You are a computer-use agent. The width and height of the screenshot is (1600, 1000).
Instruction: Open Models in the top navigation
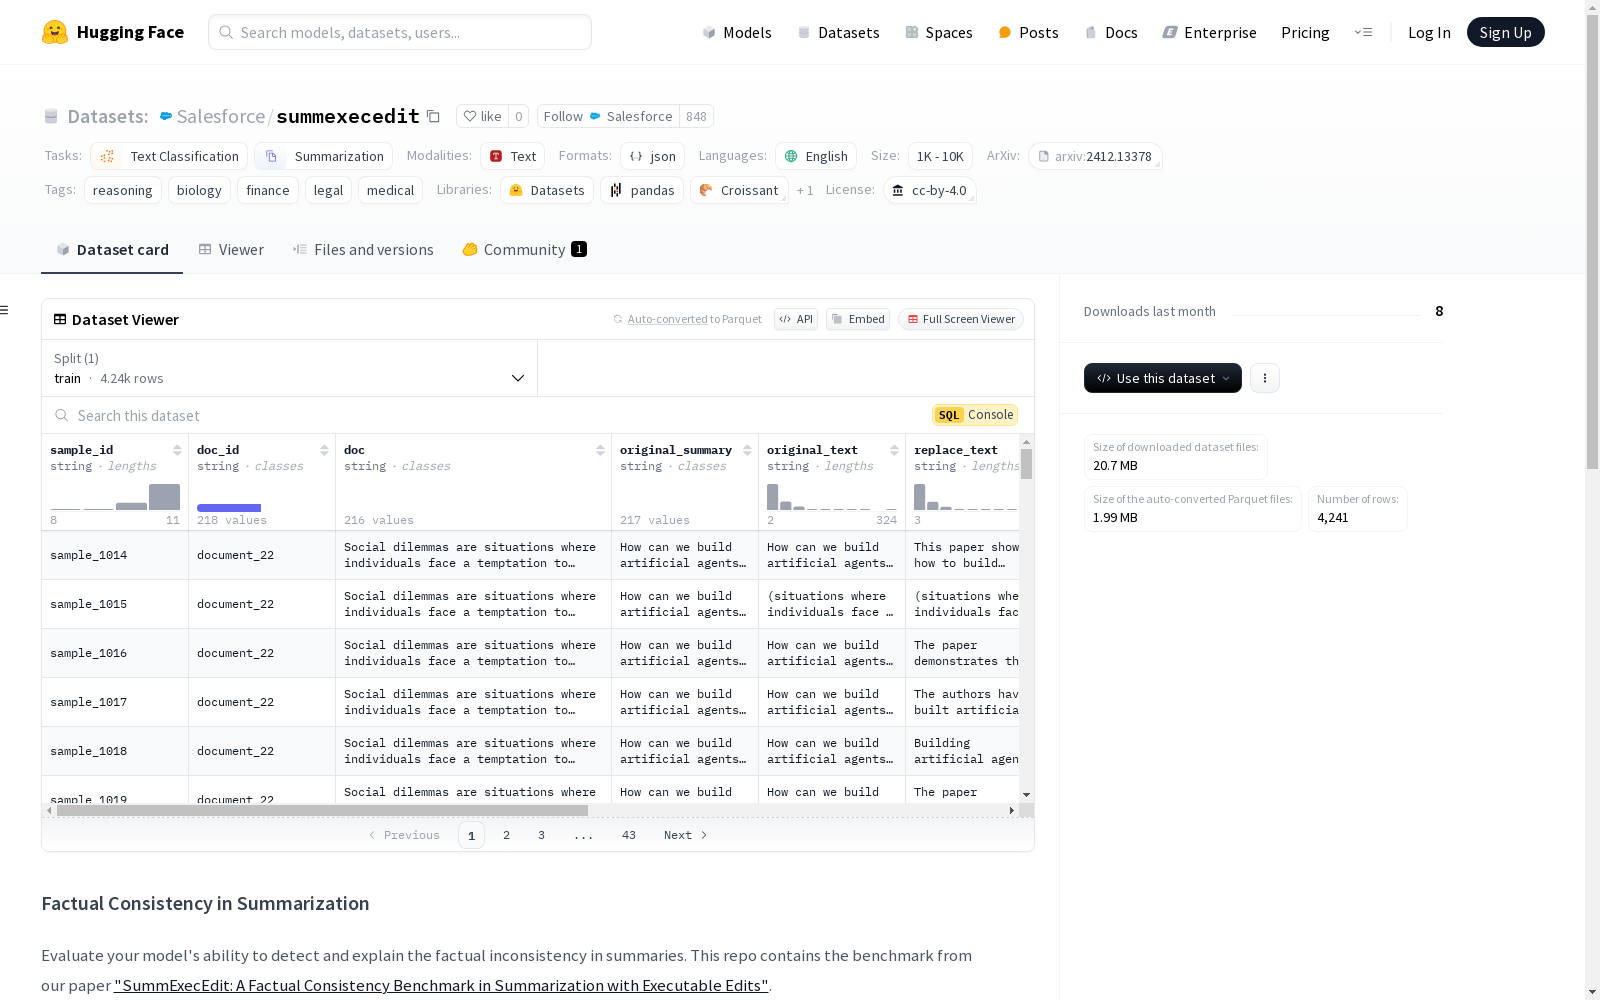click(x=737, y=32)
